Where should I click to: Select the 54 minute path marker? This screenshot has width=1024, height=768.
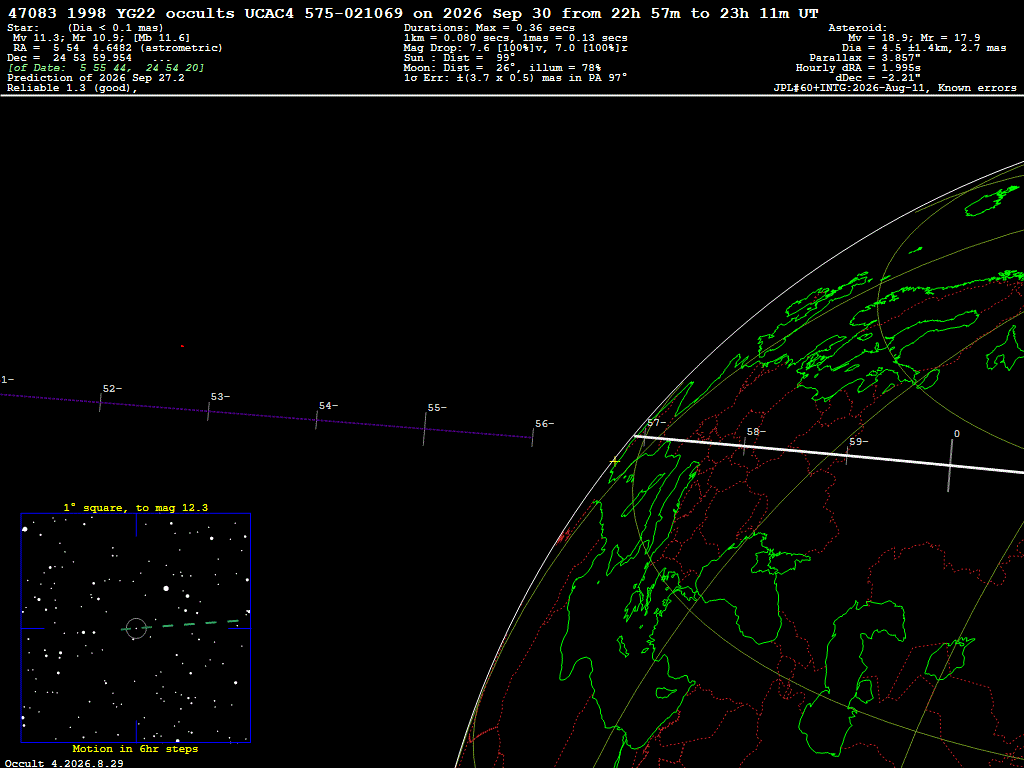coord(317,420)
